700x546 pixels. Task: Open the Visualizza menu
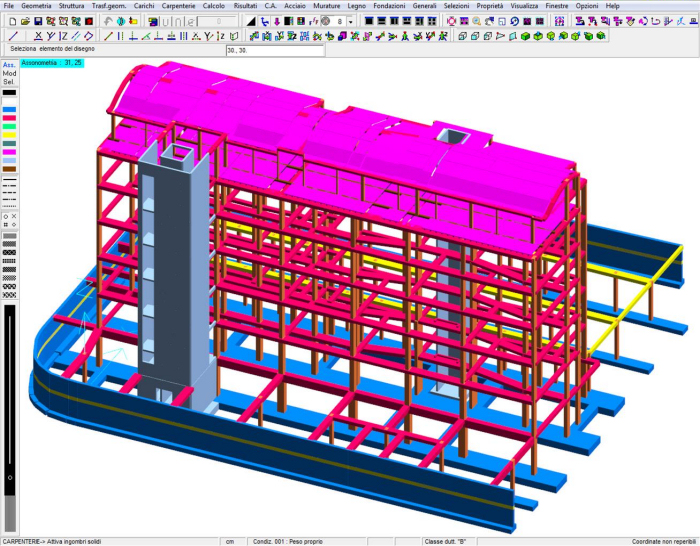(x=524, y=6)
